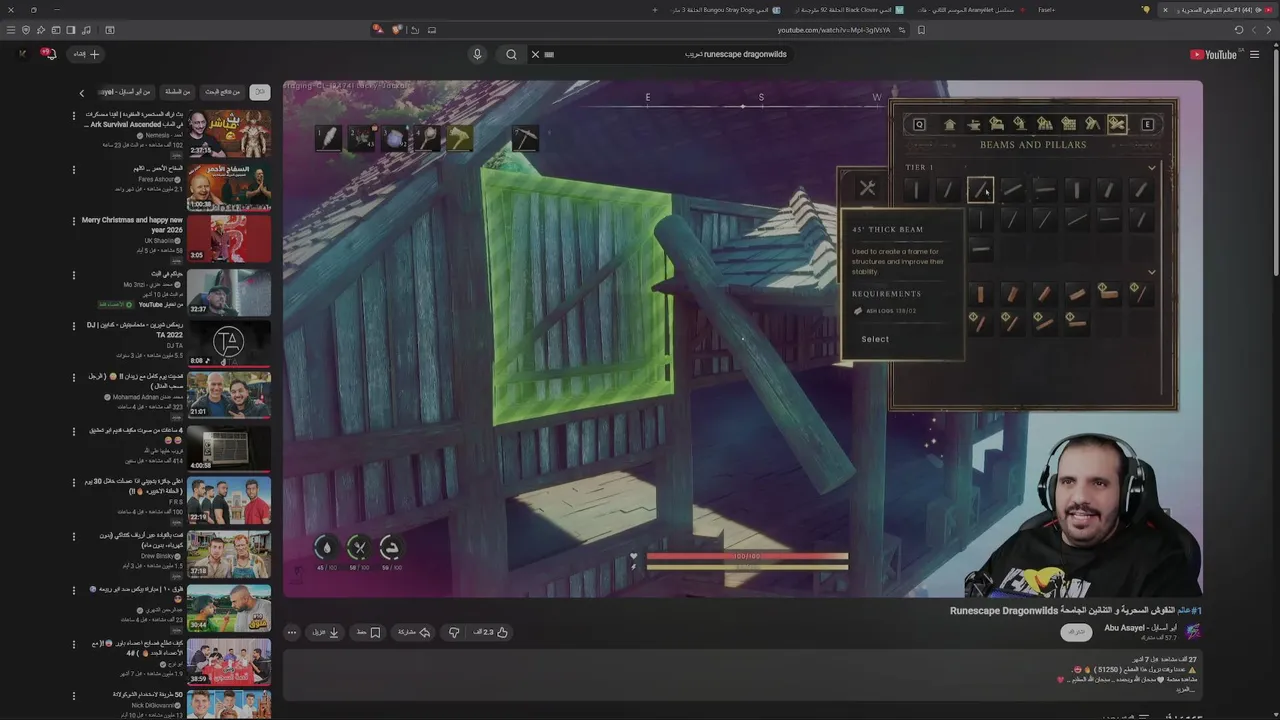Open options menu for DJ TA video
This screenshot has width=1280, height=720.
[x=73, y=326]
